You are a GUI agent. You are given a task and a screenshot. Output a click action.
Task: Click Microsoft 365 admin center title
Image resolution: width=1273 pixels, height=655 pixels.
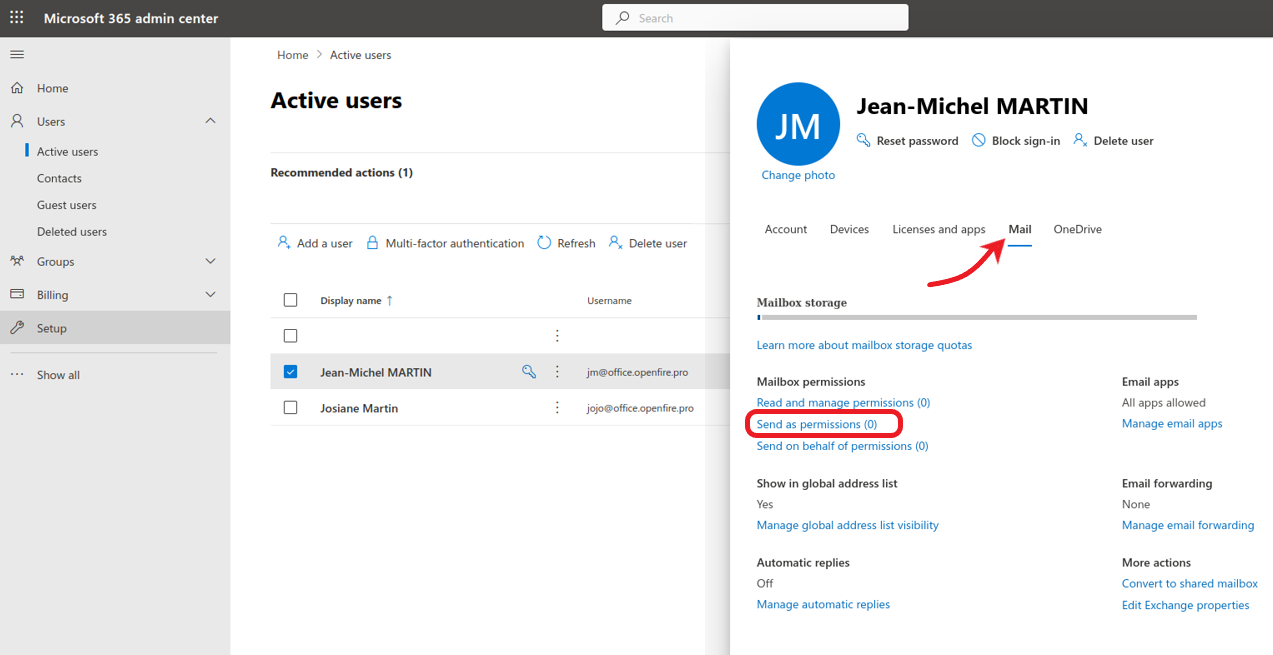pos(131,18)
